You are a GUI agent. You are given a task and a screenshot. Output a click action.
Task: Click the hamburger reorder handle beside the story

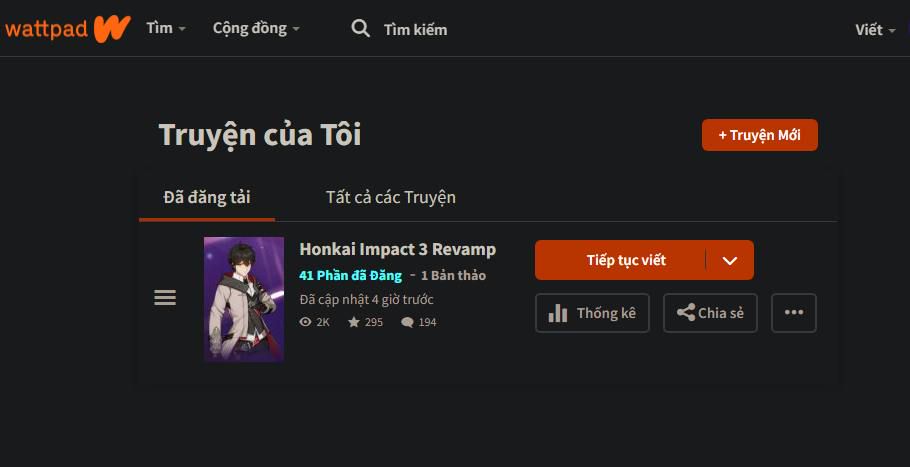[165, 298]
